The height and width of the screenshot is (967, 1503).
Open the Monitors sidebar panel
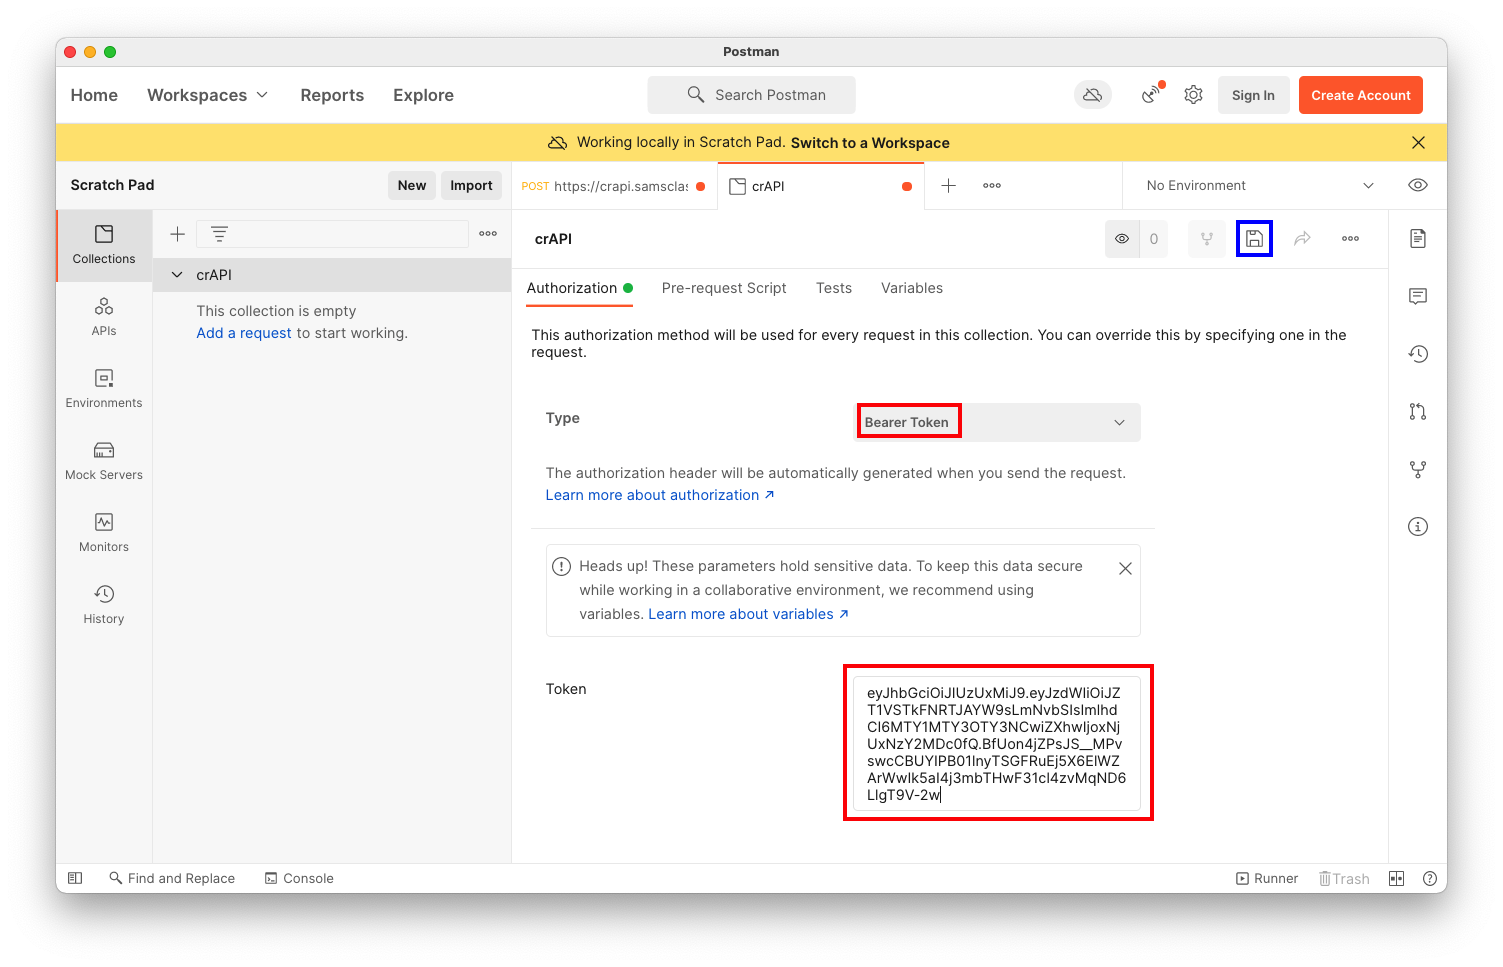(x=104, y=533)
